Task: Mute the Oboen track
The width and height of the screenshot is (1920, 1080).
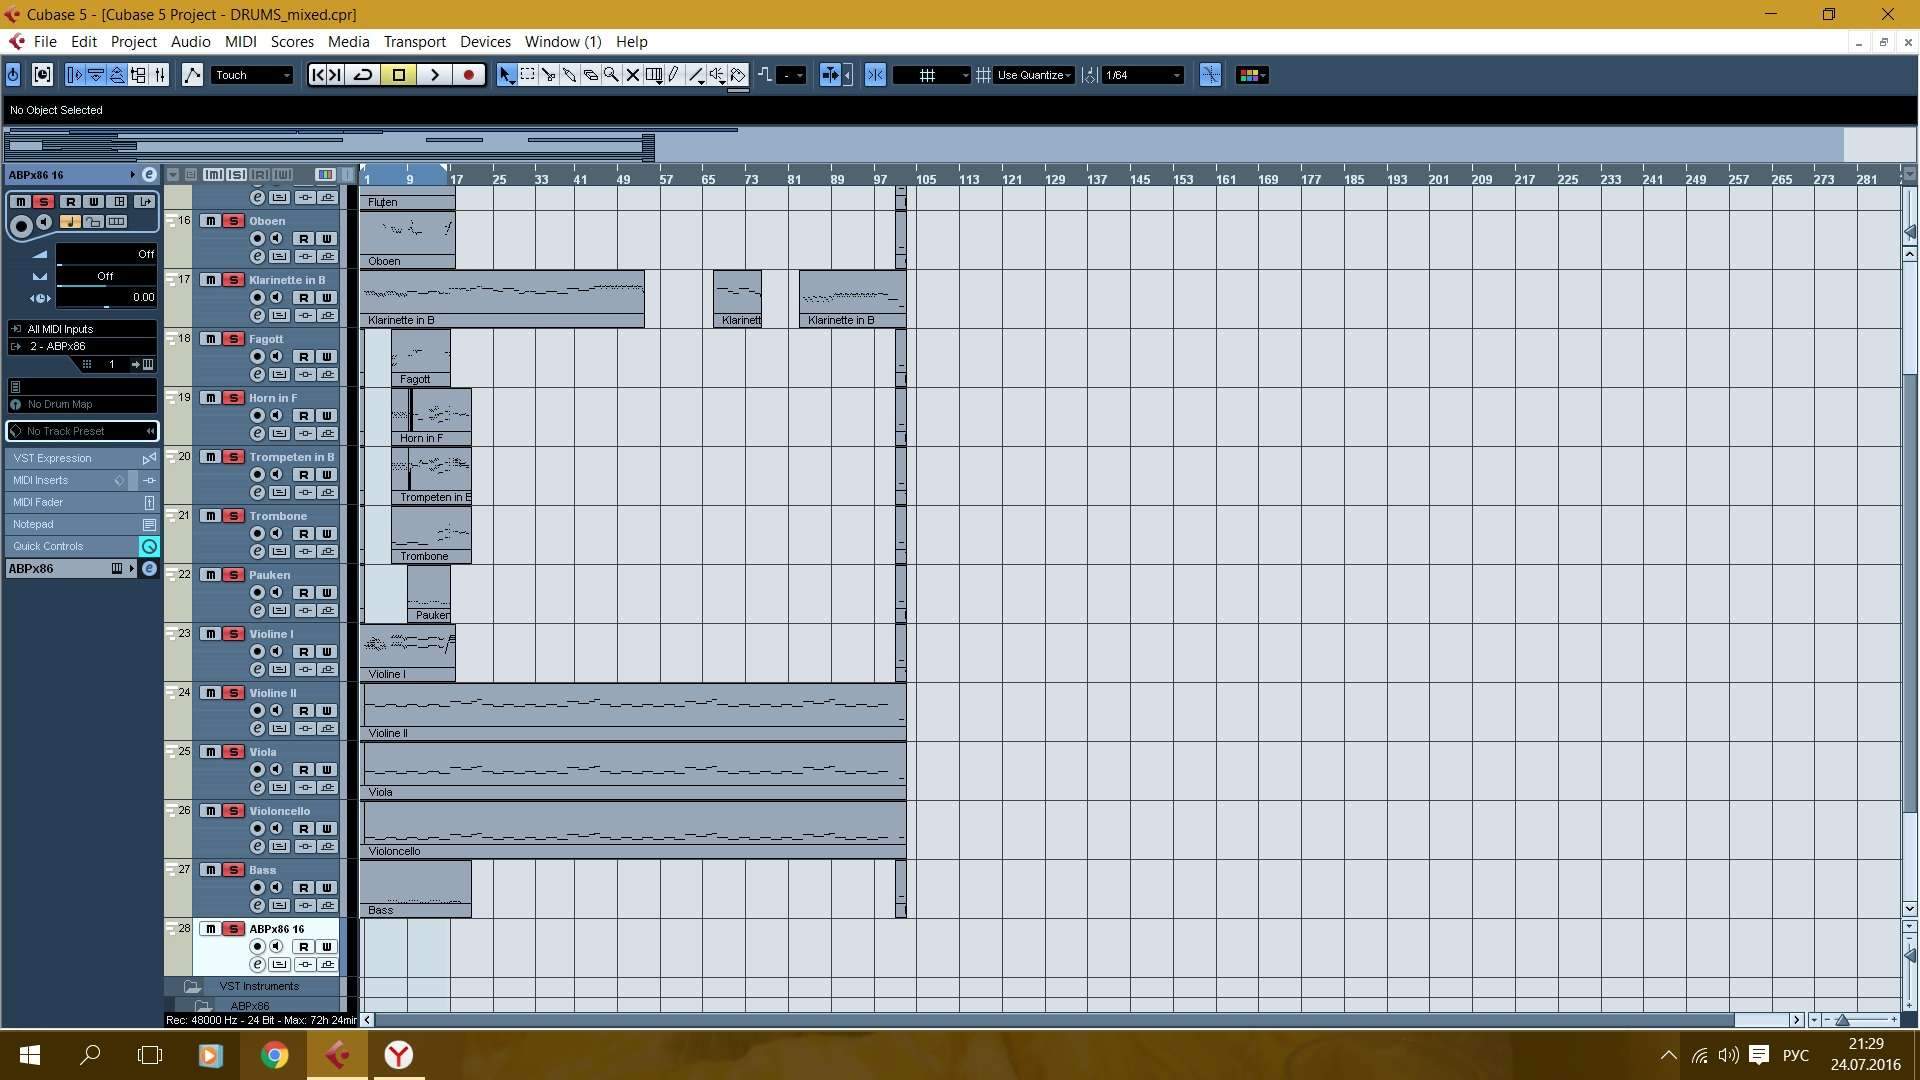Action: click(210, 221)
